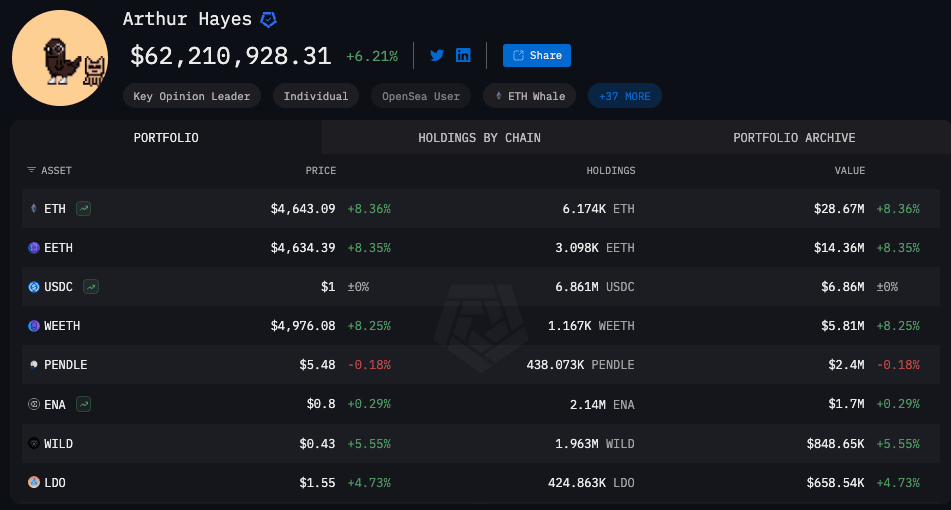Viewport: 951px width, 510px height.
Task: Click EETH price $4,634.39
Action: click(303, 247)
